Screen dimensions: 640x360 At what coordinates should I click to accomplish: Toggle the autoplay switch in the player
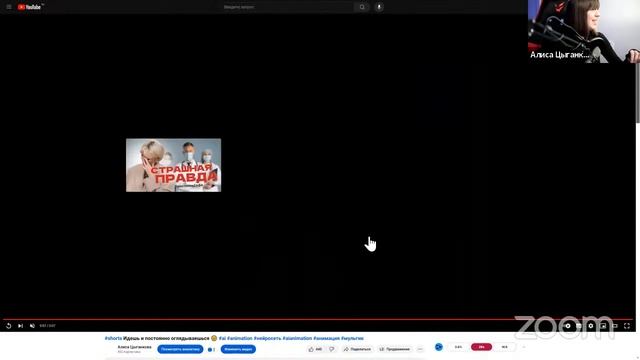[x=567, y=326]
